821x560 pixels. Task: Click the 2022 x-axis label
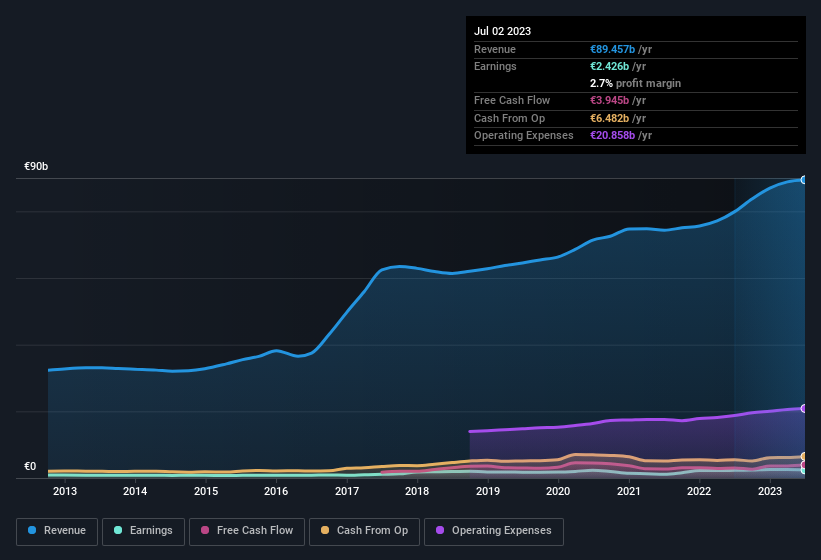click(x=699, y=491)
